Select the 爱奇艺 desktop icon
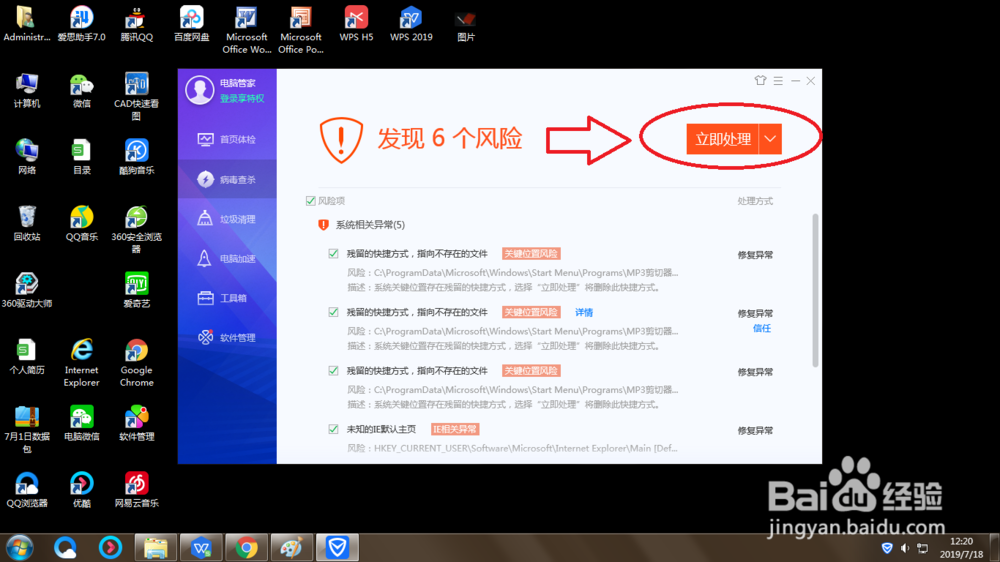The image size is (1000, 562). click(x=136, y=290)
